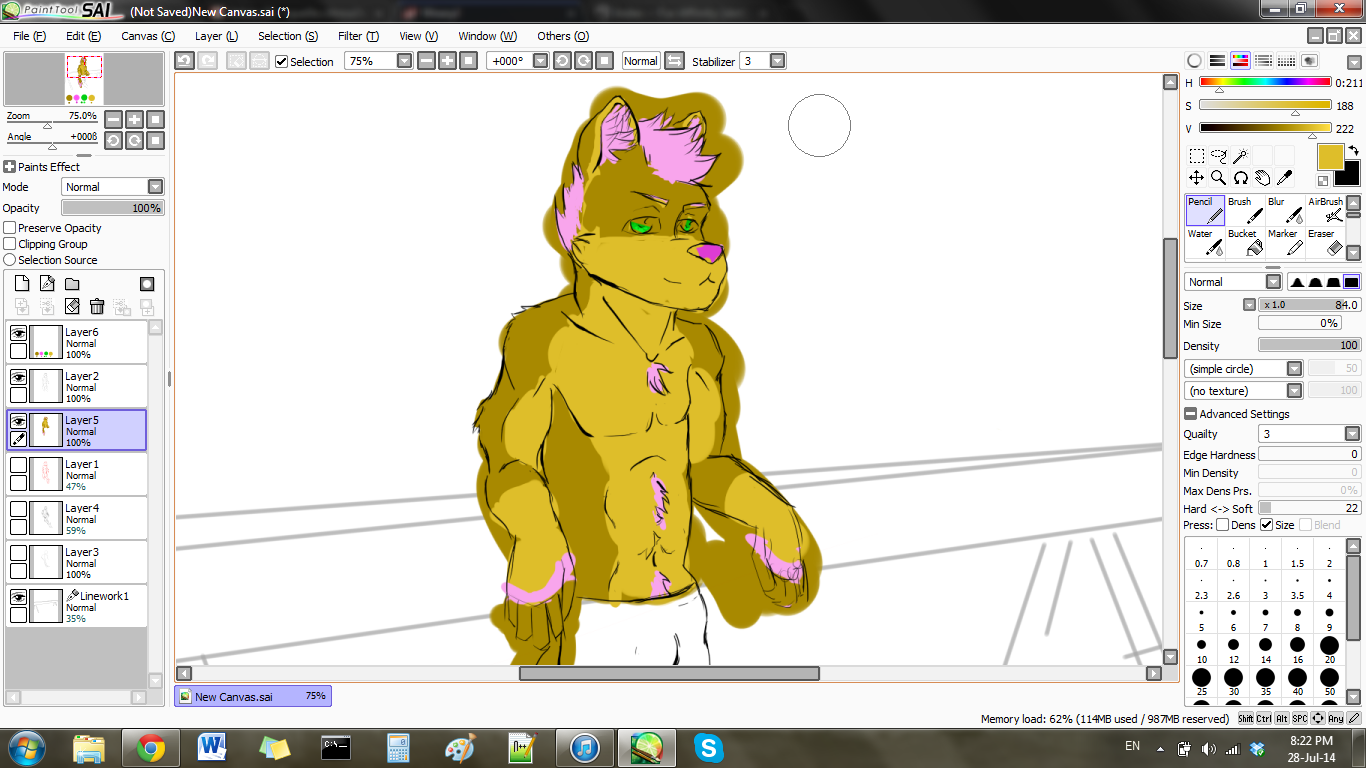Open the Filter menu

coord(358,36)
